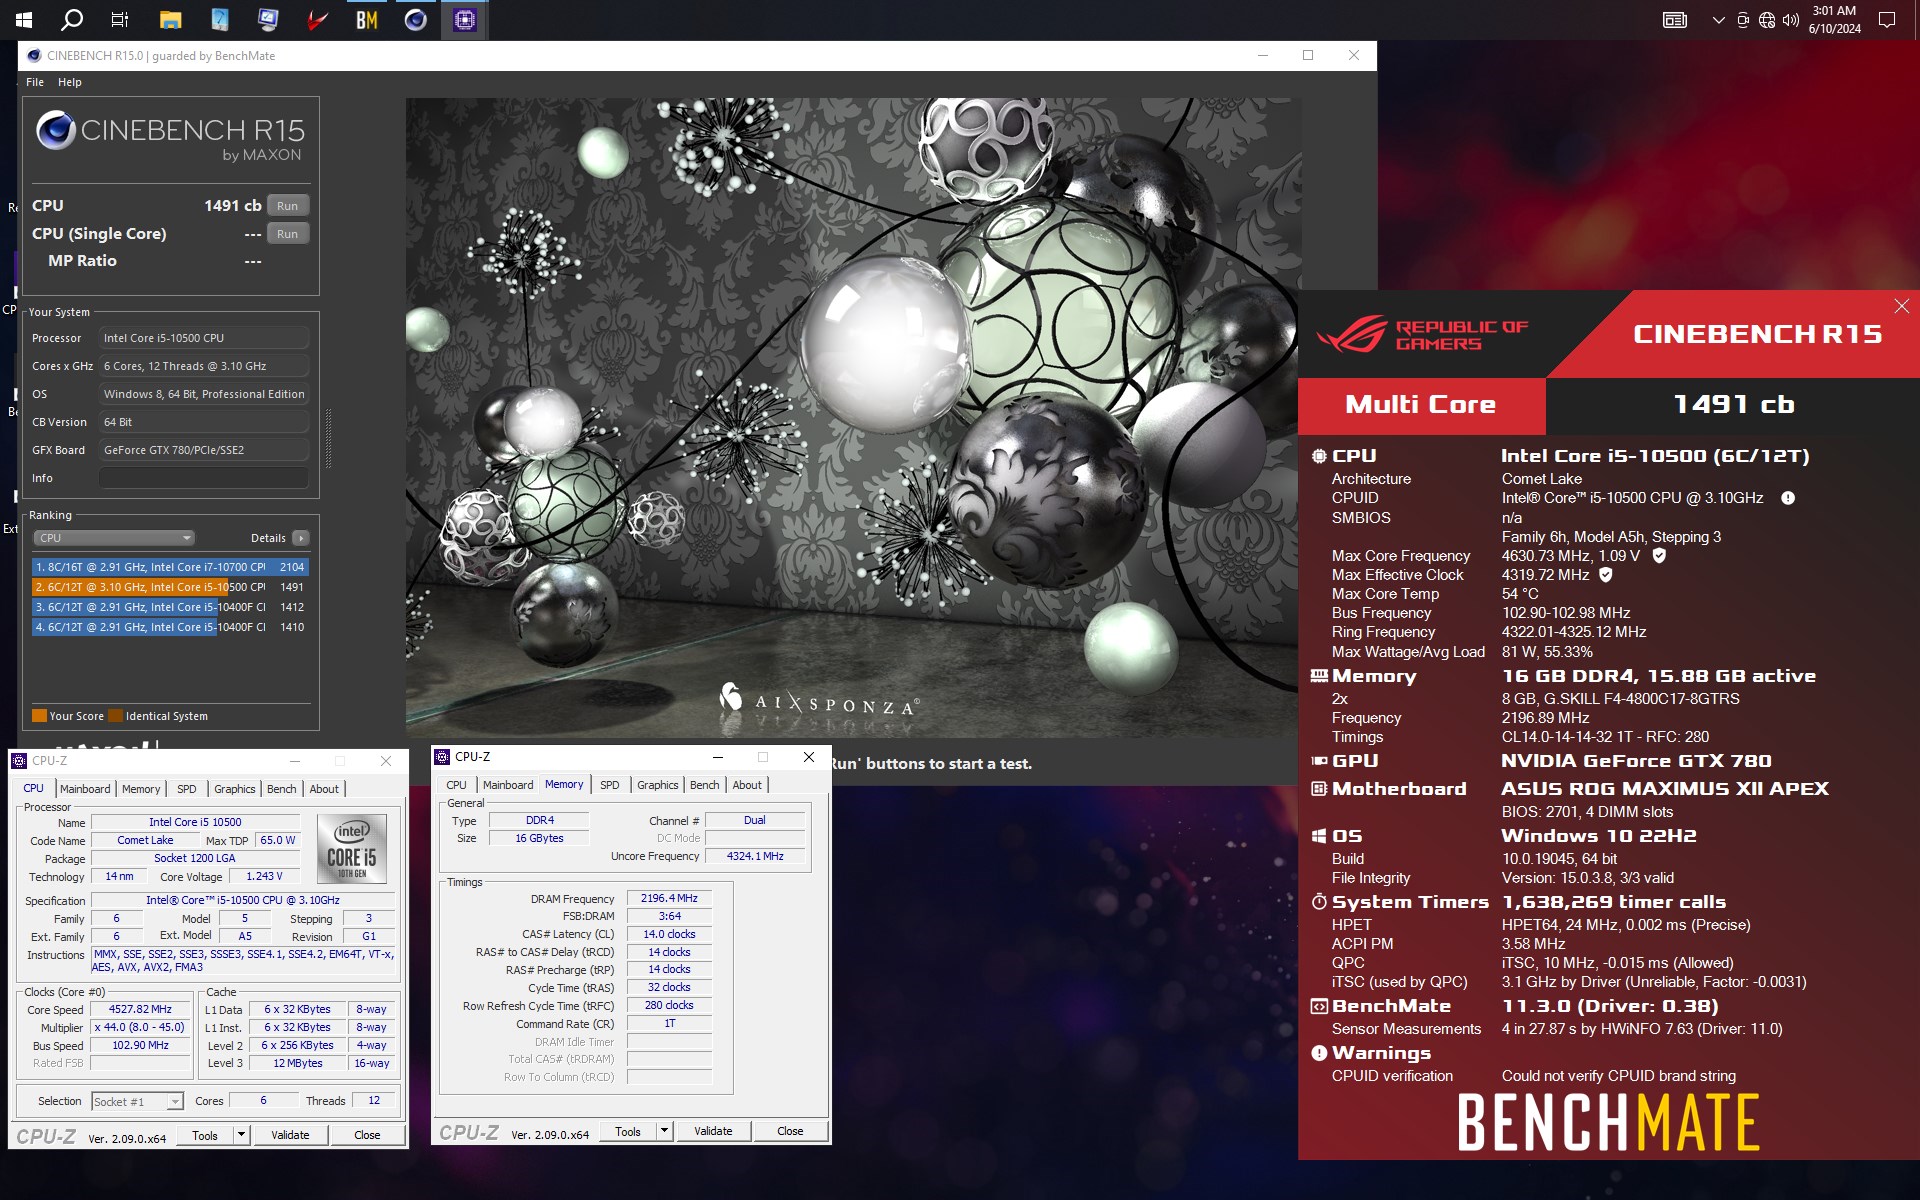Screen dimensions: 1920x1200
Task: Click the taskbar clock showing 3:01 AM
Action: tap(1834, 20)
